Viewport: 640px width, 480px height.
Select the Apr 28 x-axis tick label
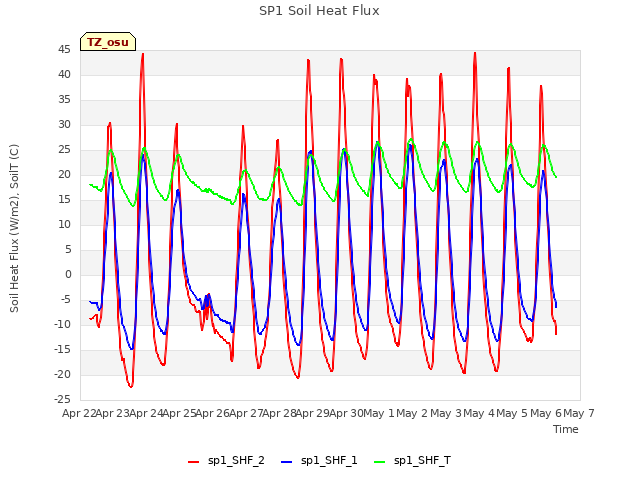pos(279,413)
